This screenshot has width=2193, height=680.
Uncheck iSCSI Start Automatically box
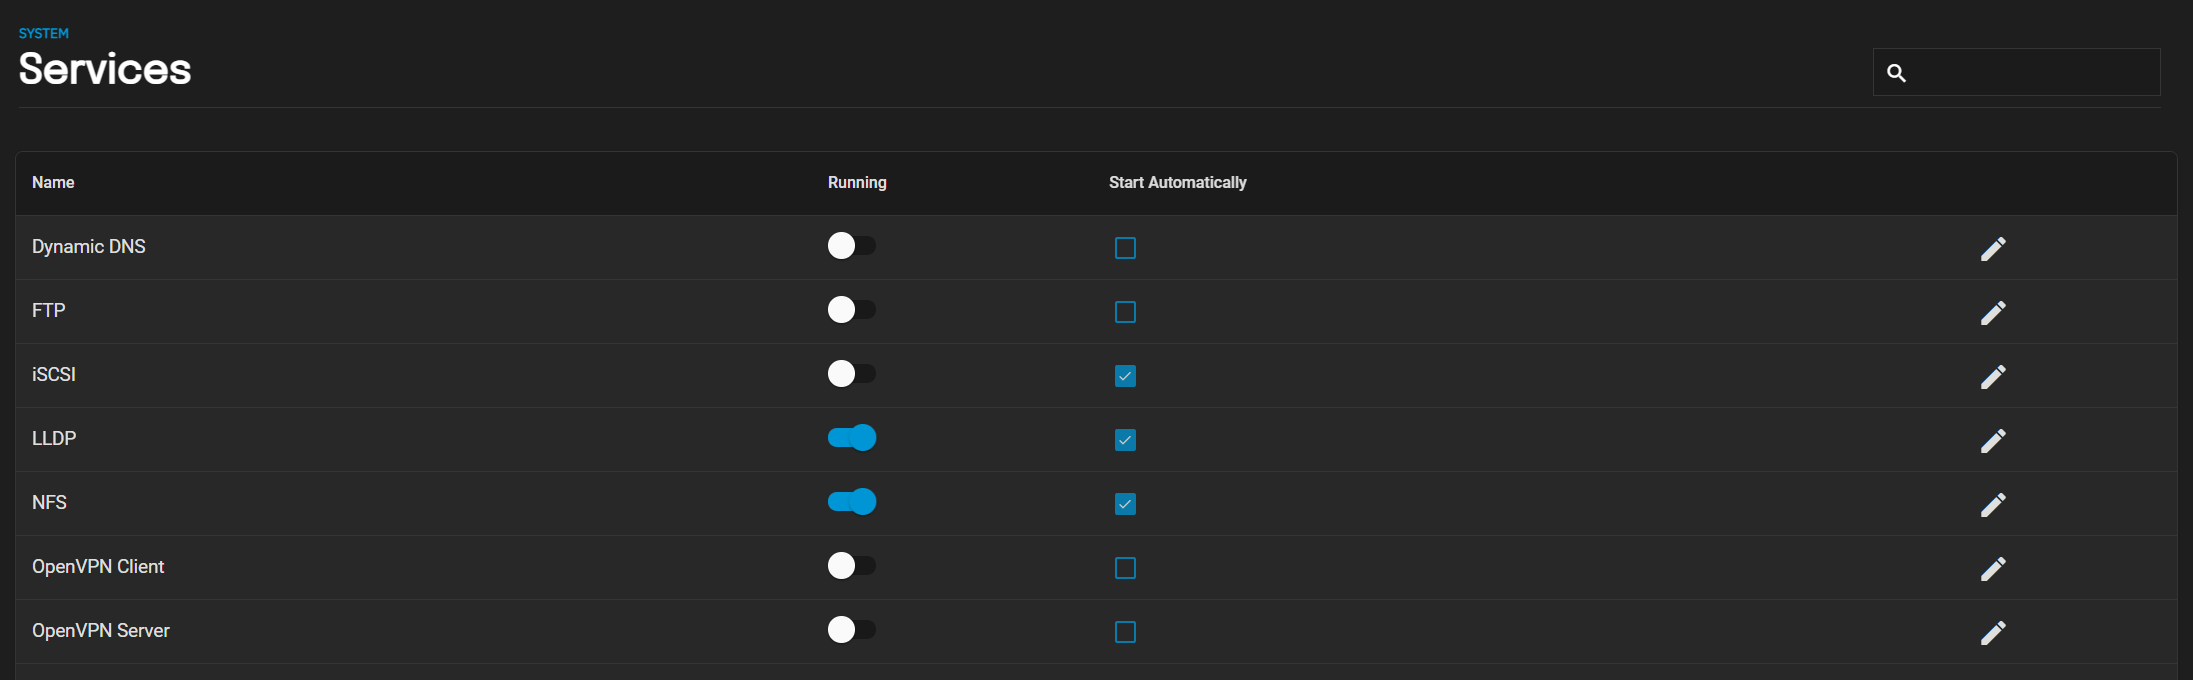pos(1125,376)
